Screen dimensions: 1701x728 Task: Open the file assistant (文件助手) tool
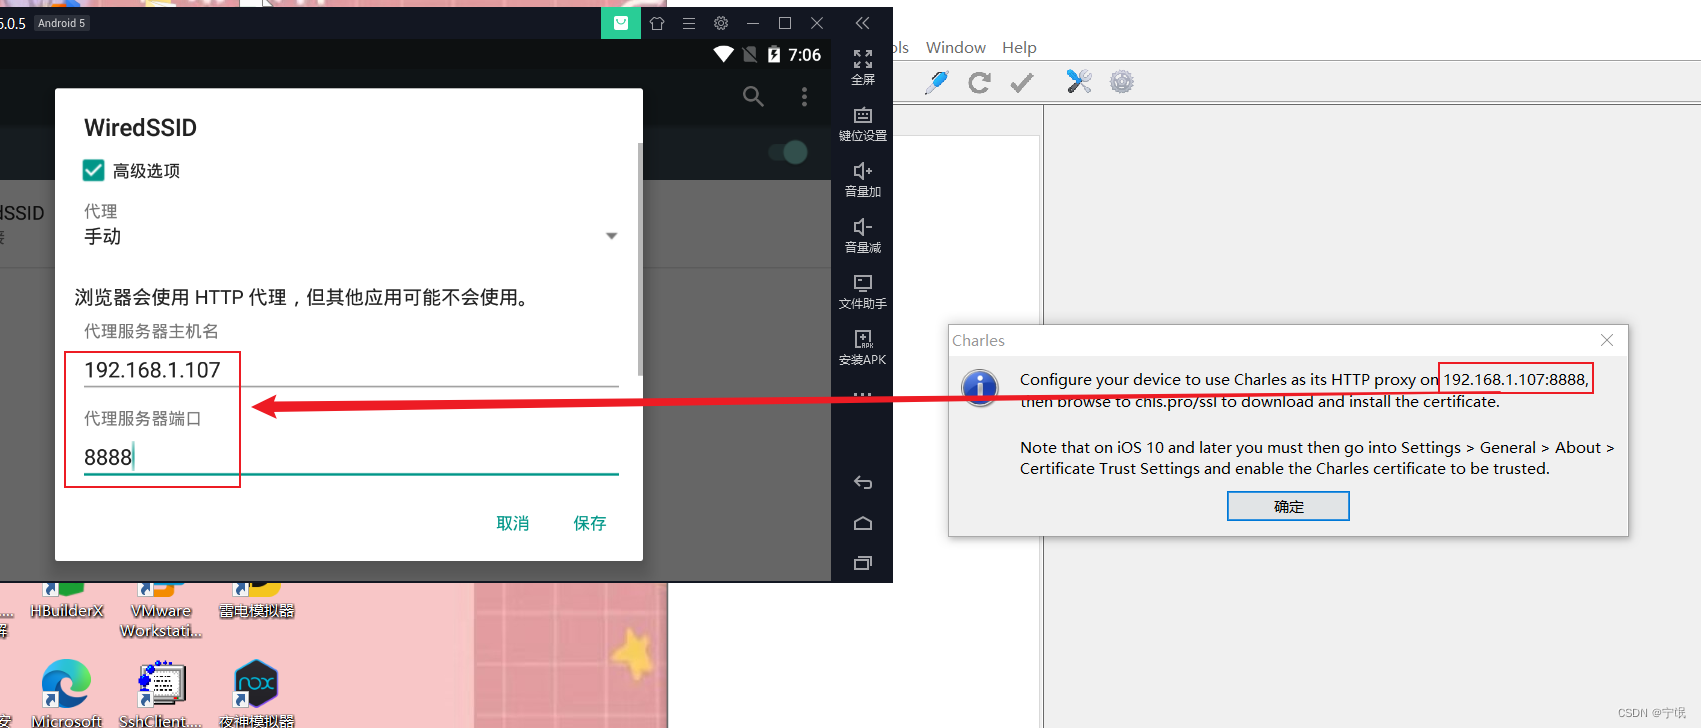pos(862,290)
